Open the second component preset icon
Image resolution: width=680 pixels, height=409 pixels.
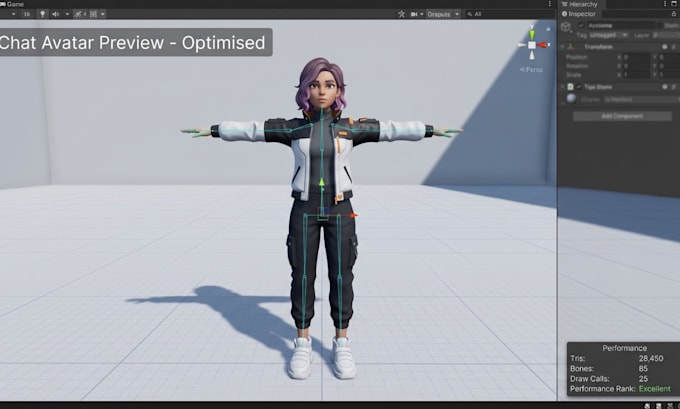673,87
